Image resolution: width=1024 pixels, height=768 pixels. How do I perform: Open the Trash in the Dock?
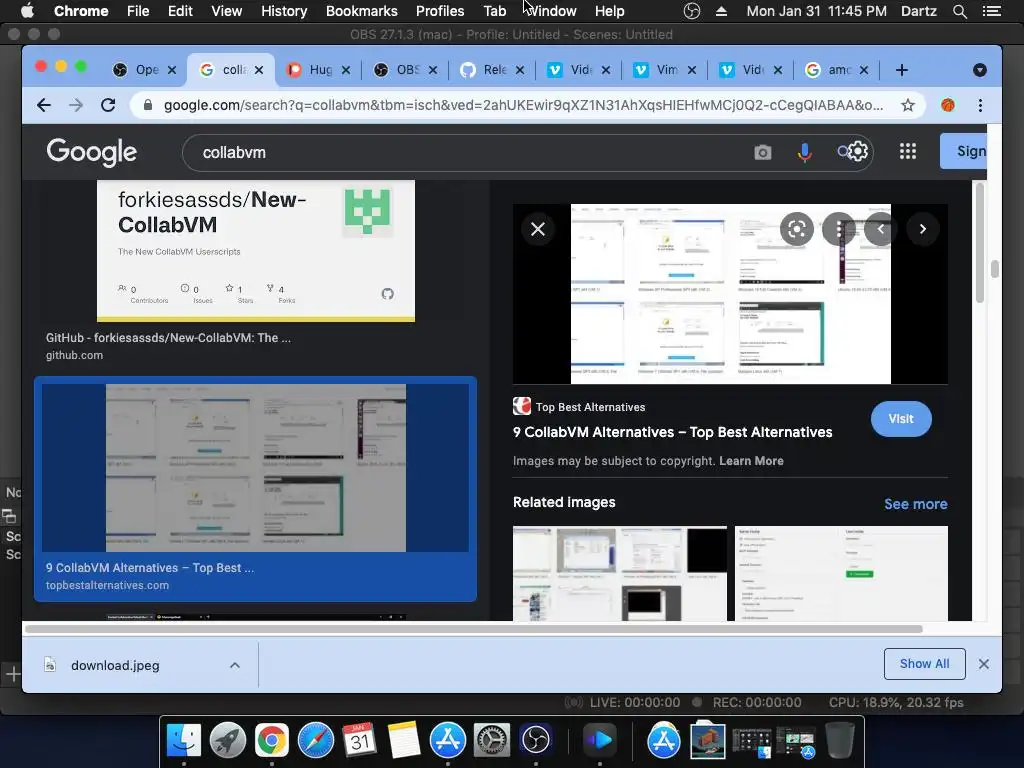point(839,740)
